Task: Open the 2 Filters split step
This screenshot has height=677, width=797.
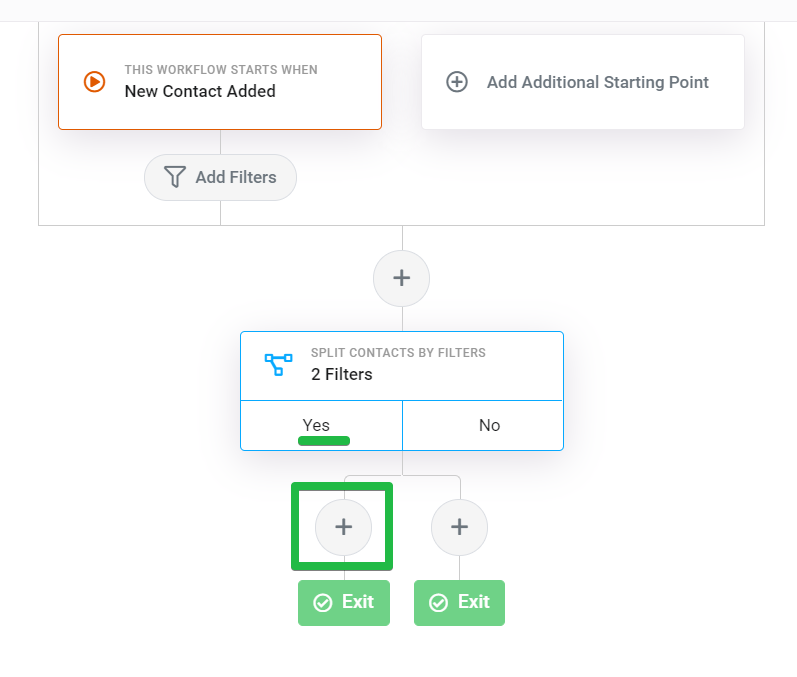Action: [402, 366]
